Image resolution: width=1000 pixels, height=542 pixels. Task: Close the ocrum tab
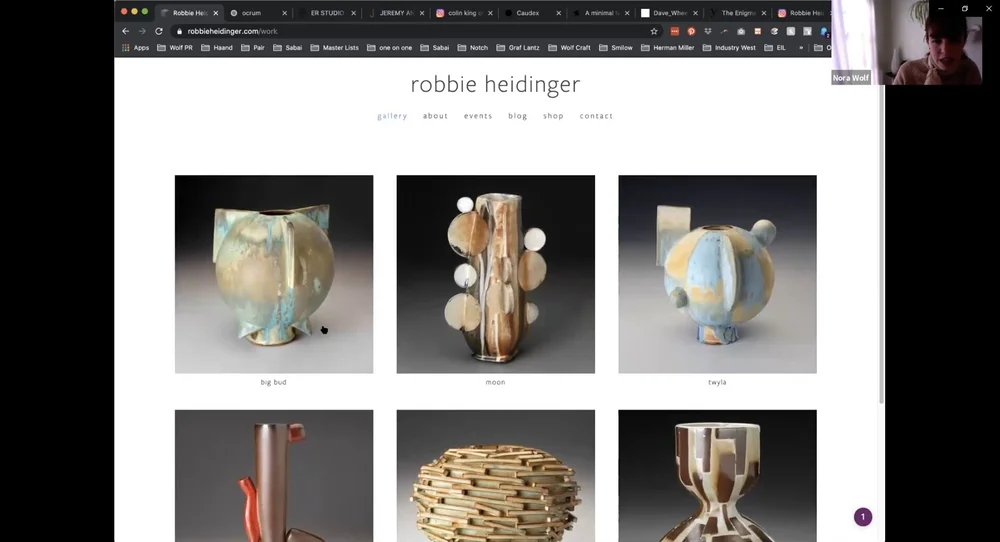(x=284, y=13)
